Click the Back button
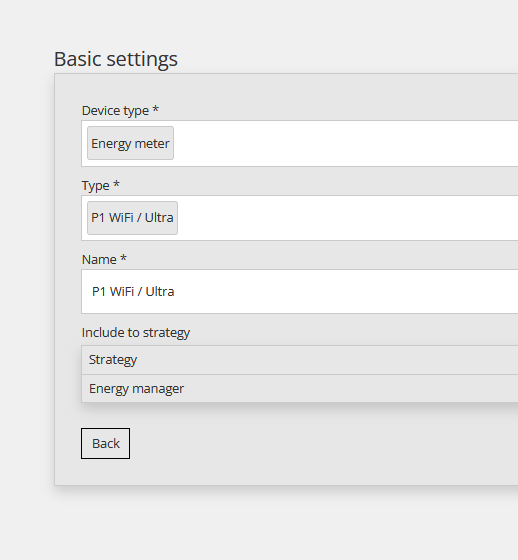 click(105, 443)
